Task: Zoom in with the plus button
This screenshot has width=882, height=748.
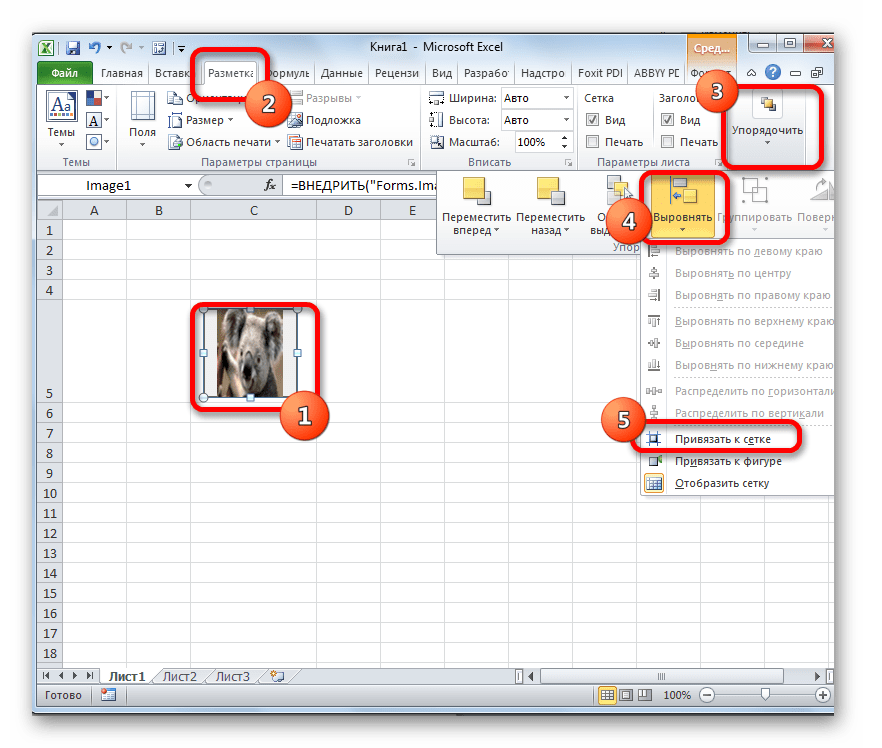Action: 822,695
